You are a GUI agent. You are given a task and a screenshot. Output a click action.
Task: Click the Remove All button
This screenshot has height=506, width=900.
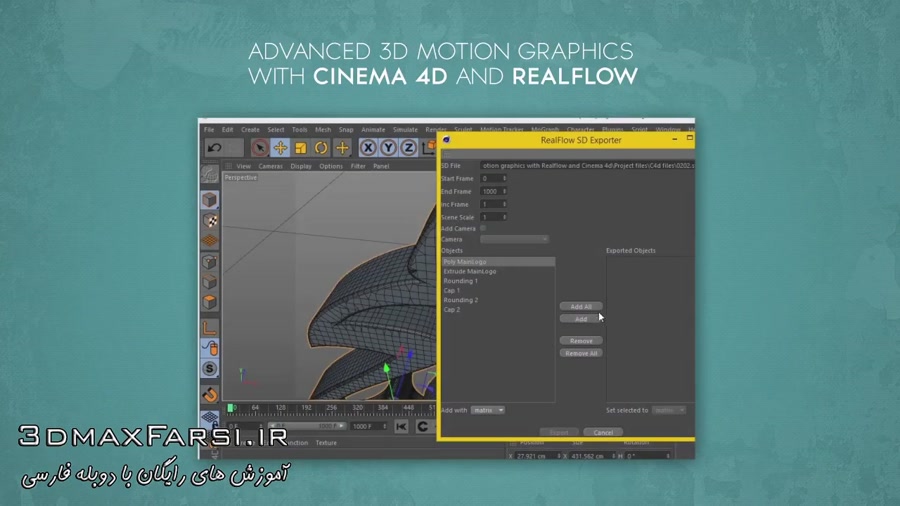(581, 353)
